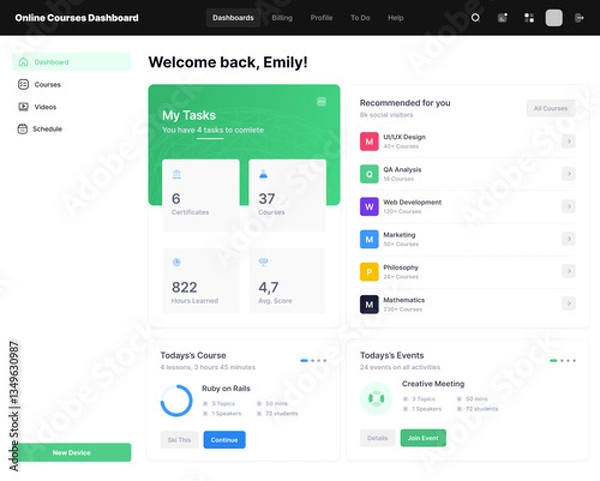This screenshot has width=600, height=481.
Task: Open the My Tasks three-dot menu
Action: 321,101
